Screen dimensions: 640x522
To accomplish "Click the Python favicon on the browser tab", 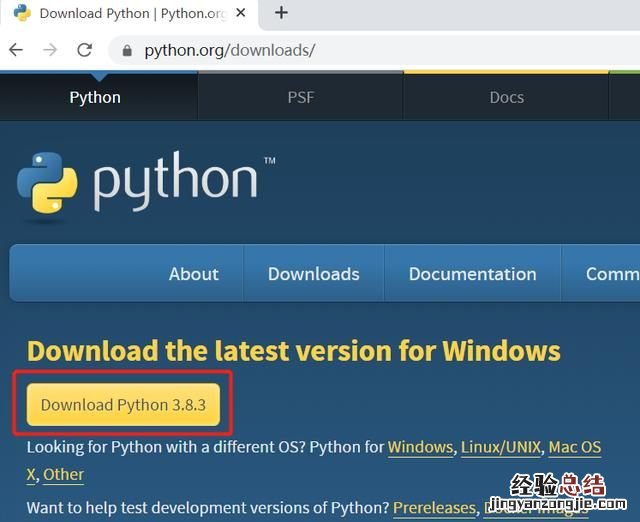I will point(22,14).
